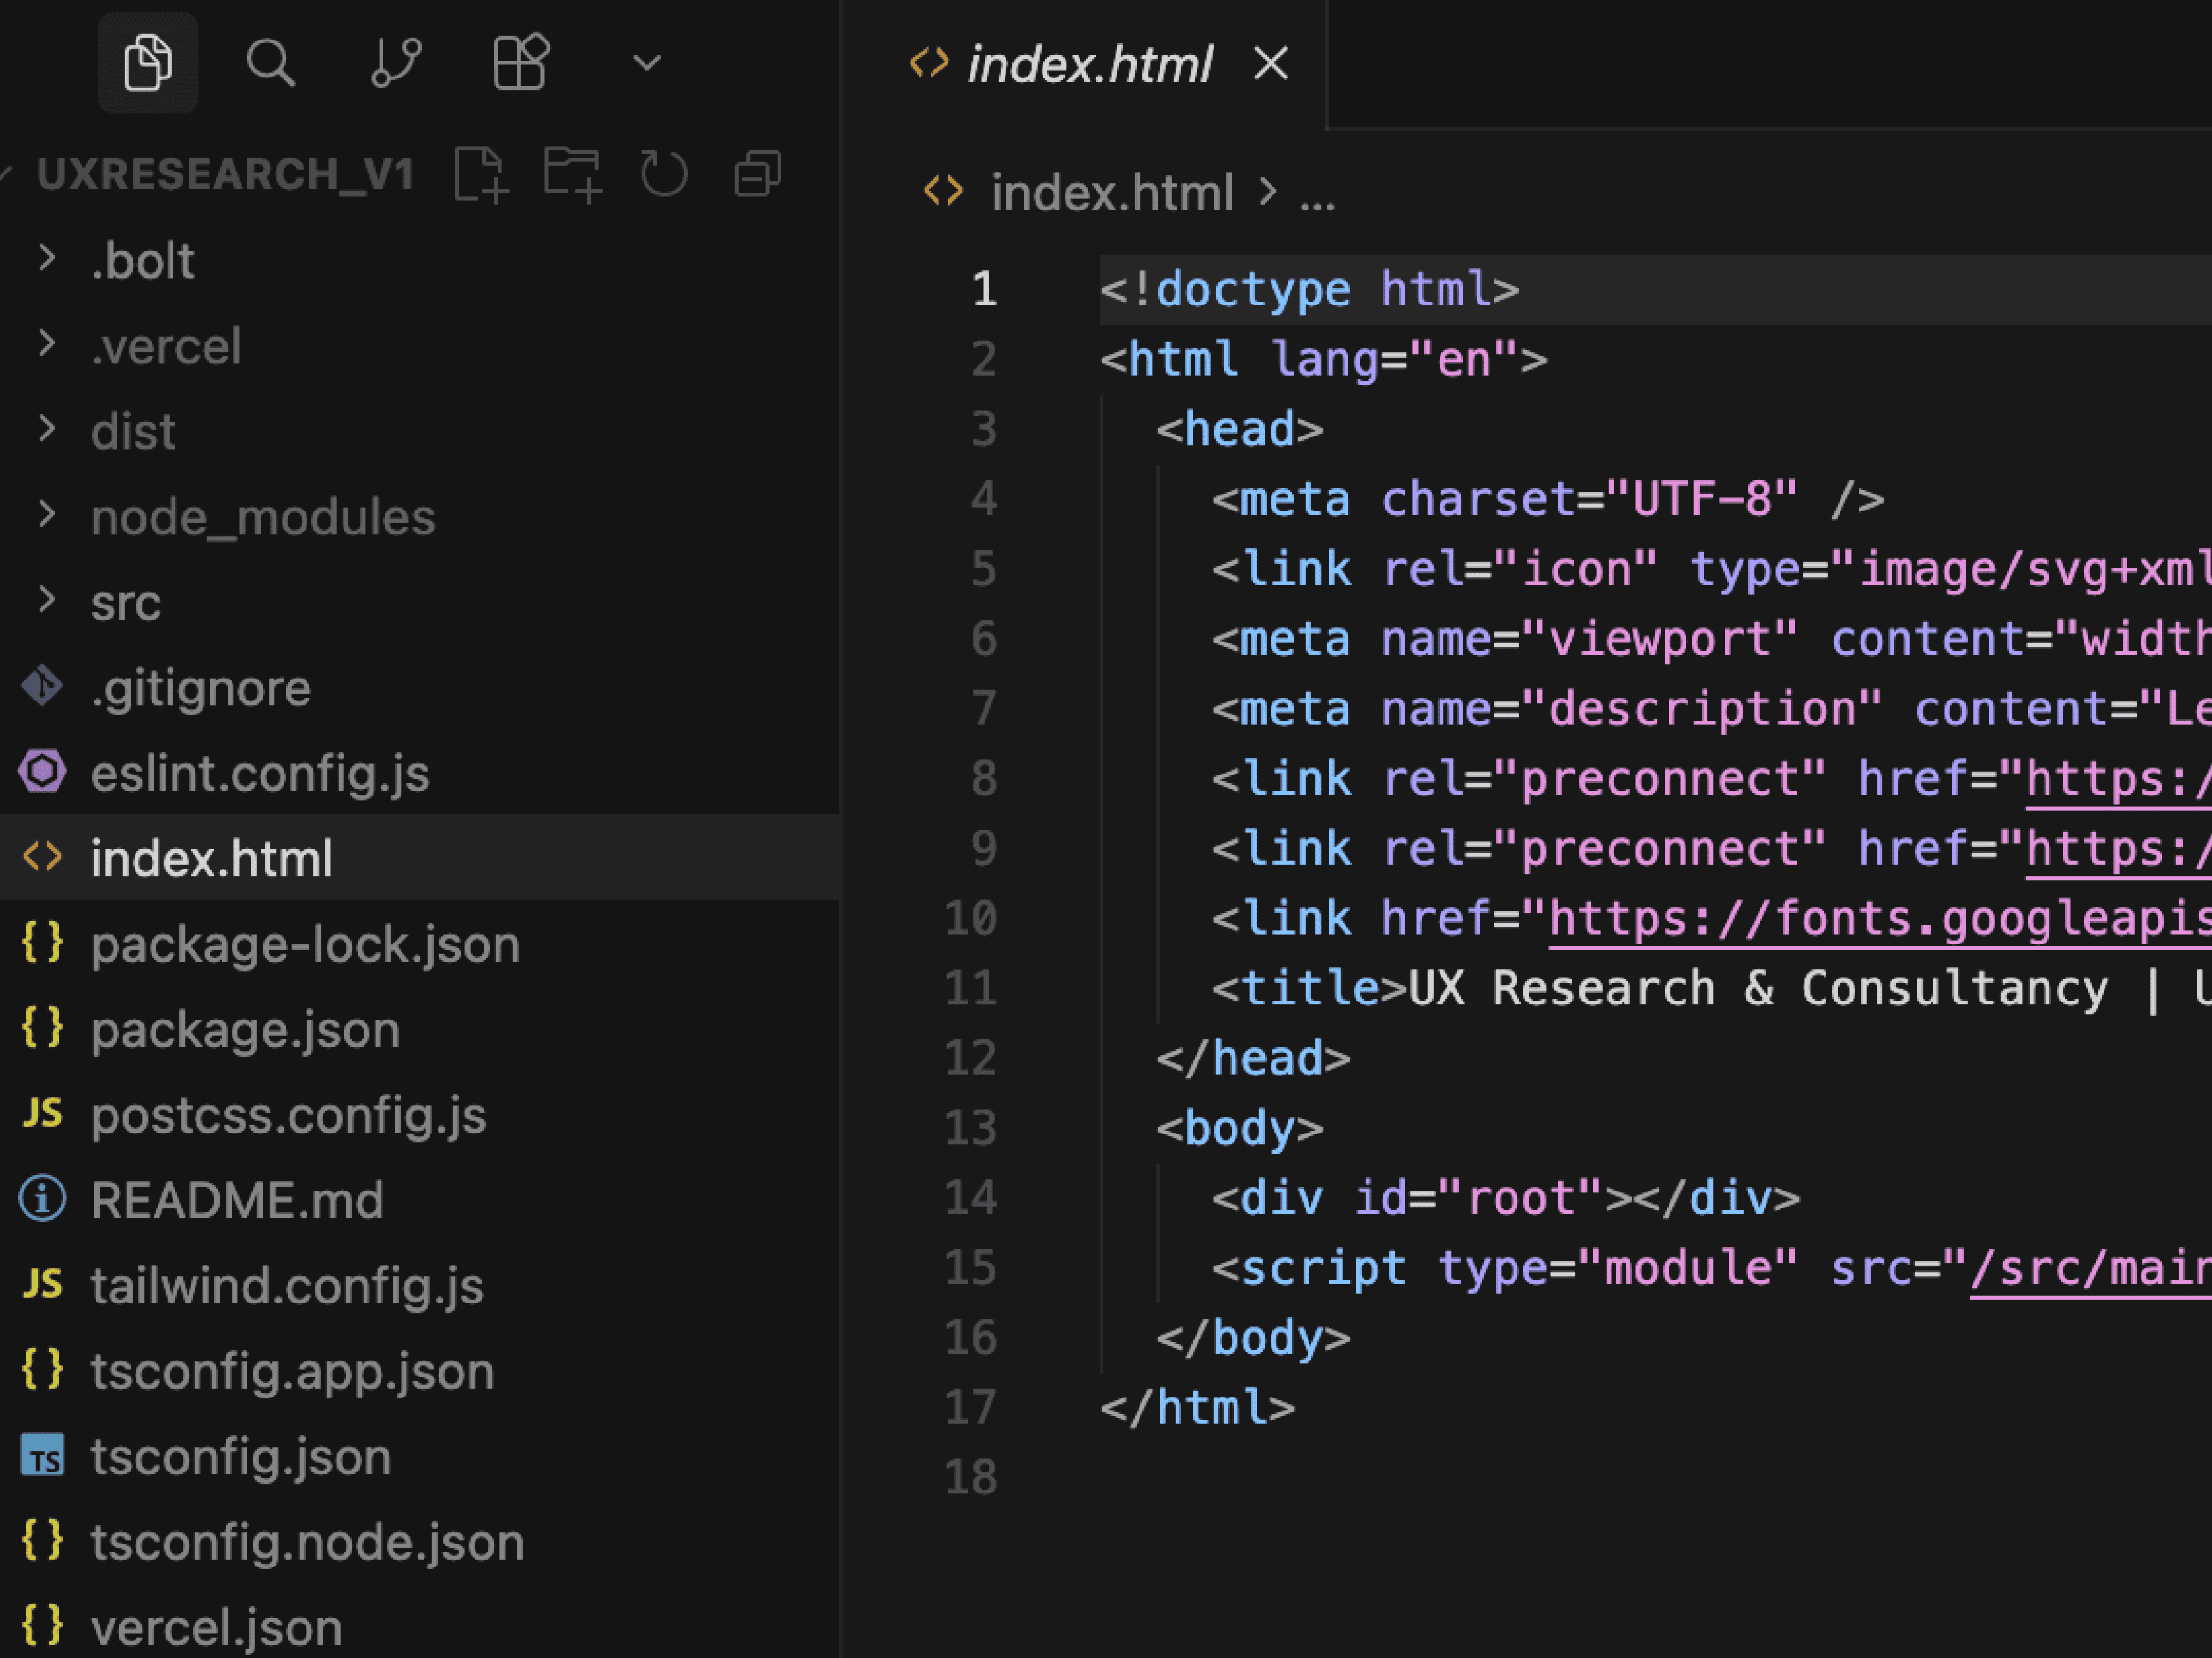Open the Extensions view icon

[520, 62]
